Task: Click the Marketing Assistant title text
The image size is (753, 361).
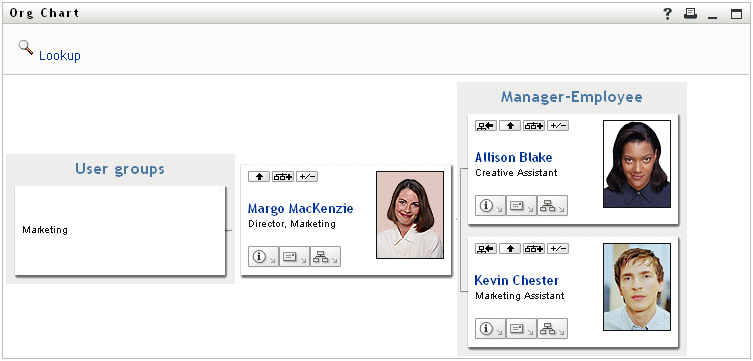Action: click(520, 296)
